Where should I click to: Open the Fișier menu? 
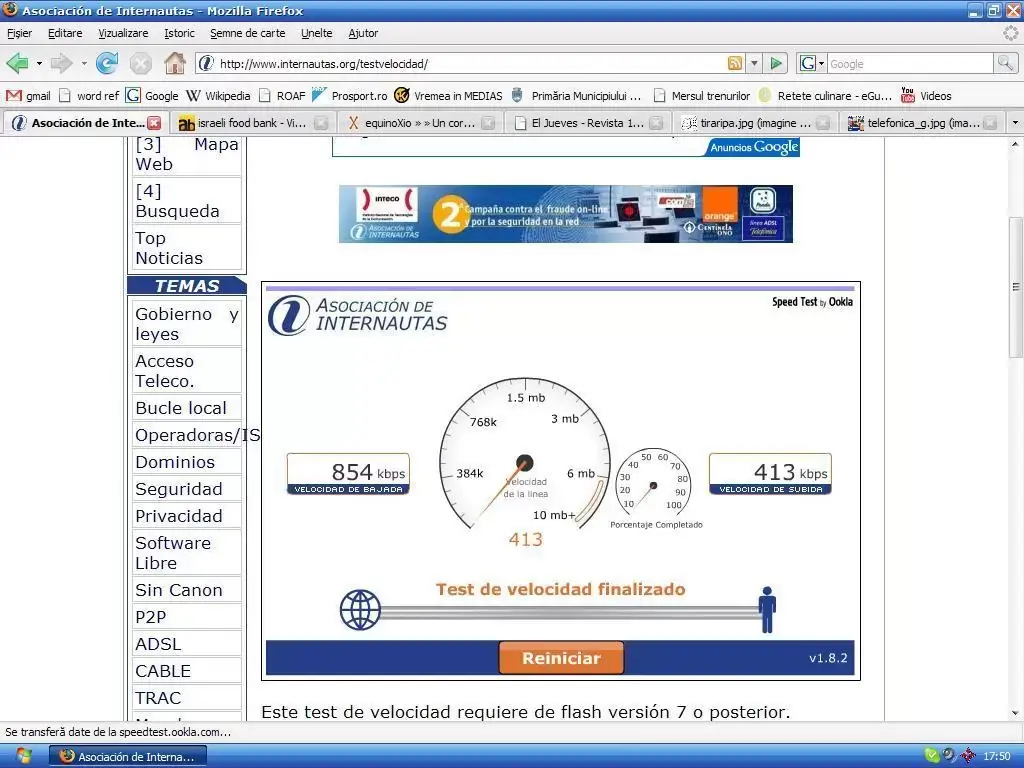pyautogui.click(x=20, y=33)
